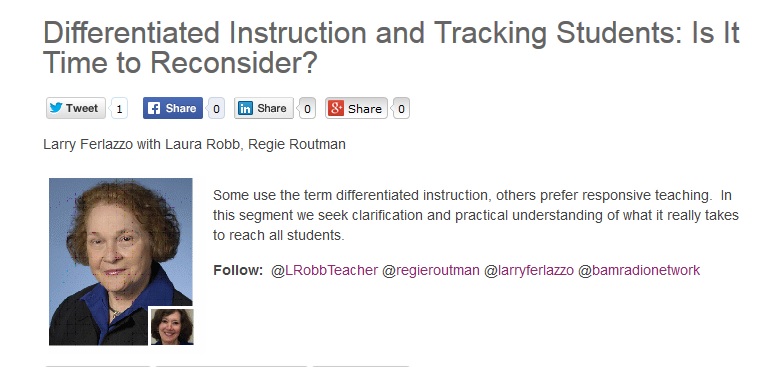Open the @bamradionetwork link
Screen dimensions: 768x367
639,270
